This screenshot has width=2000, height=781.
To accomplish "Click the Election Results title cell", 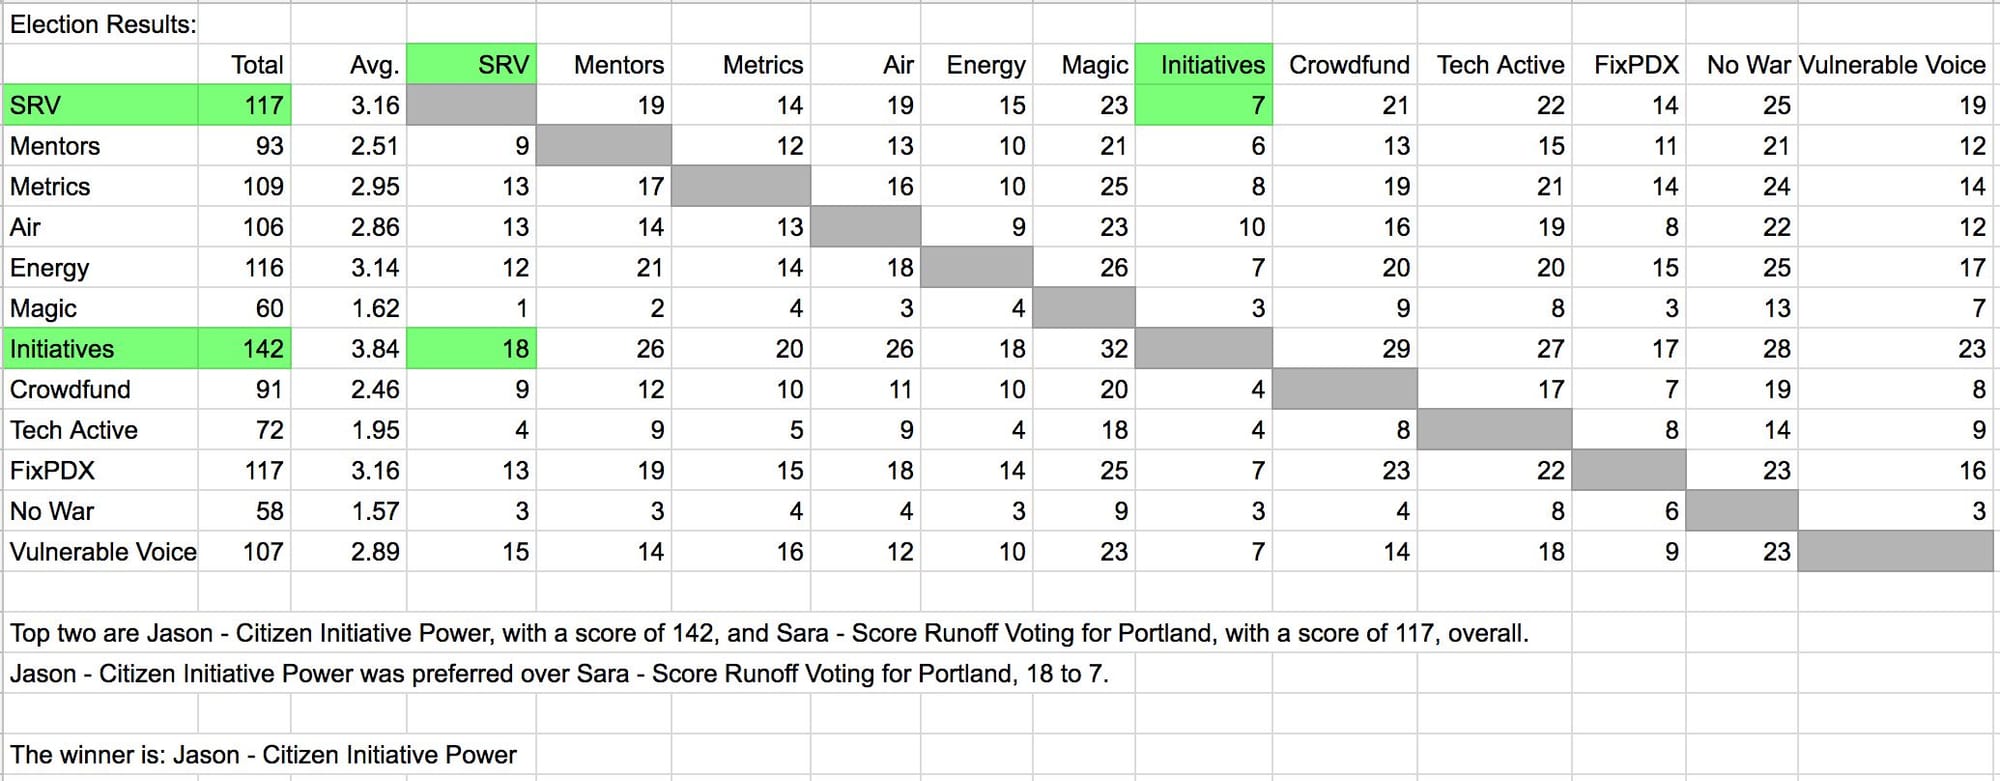I will (x=103, y=24).
